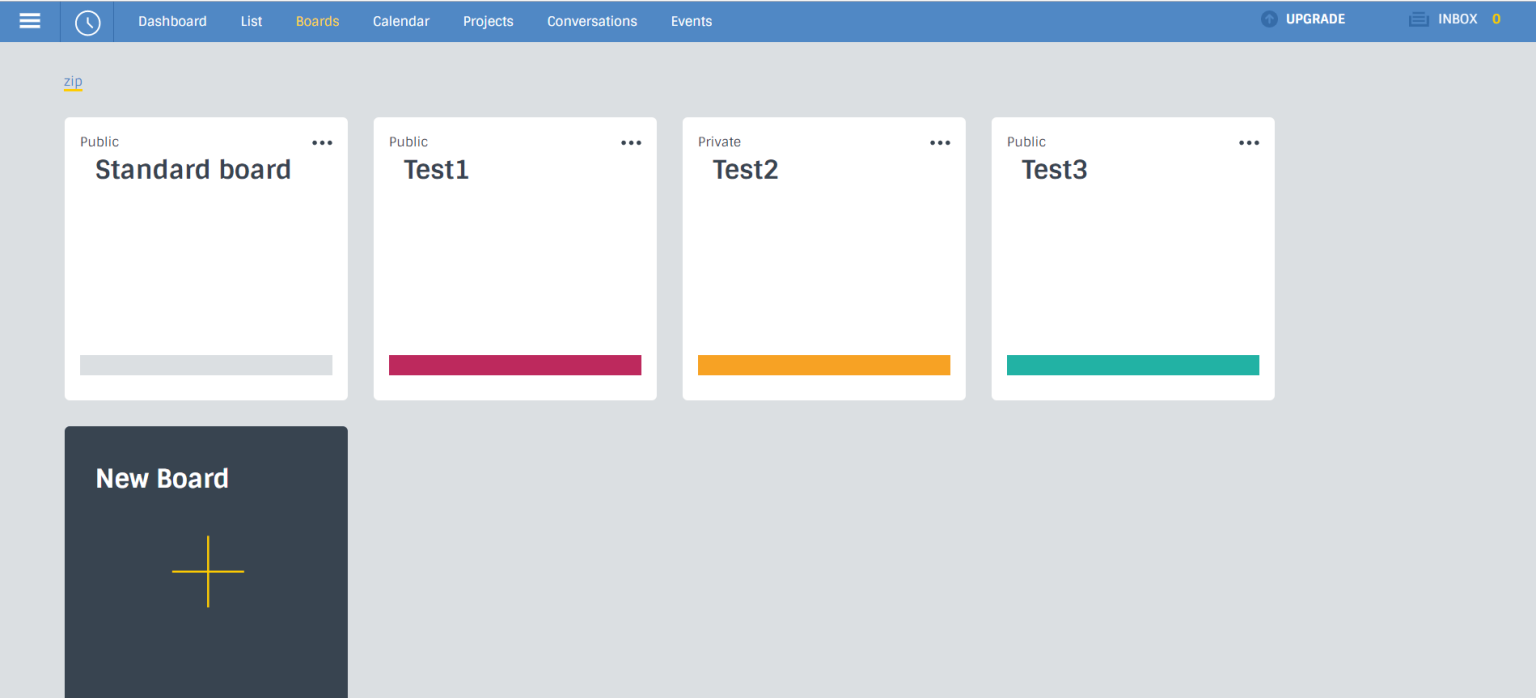Open options menu on Test3 board

pyautogui.click(x=1248, y=142)
